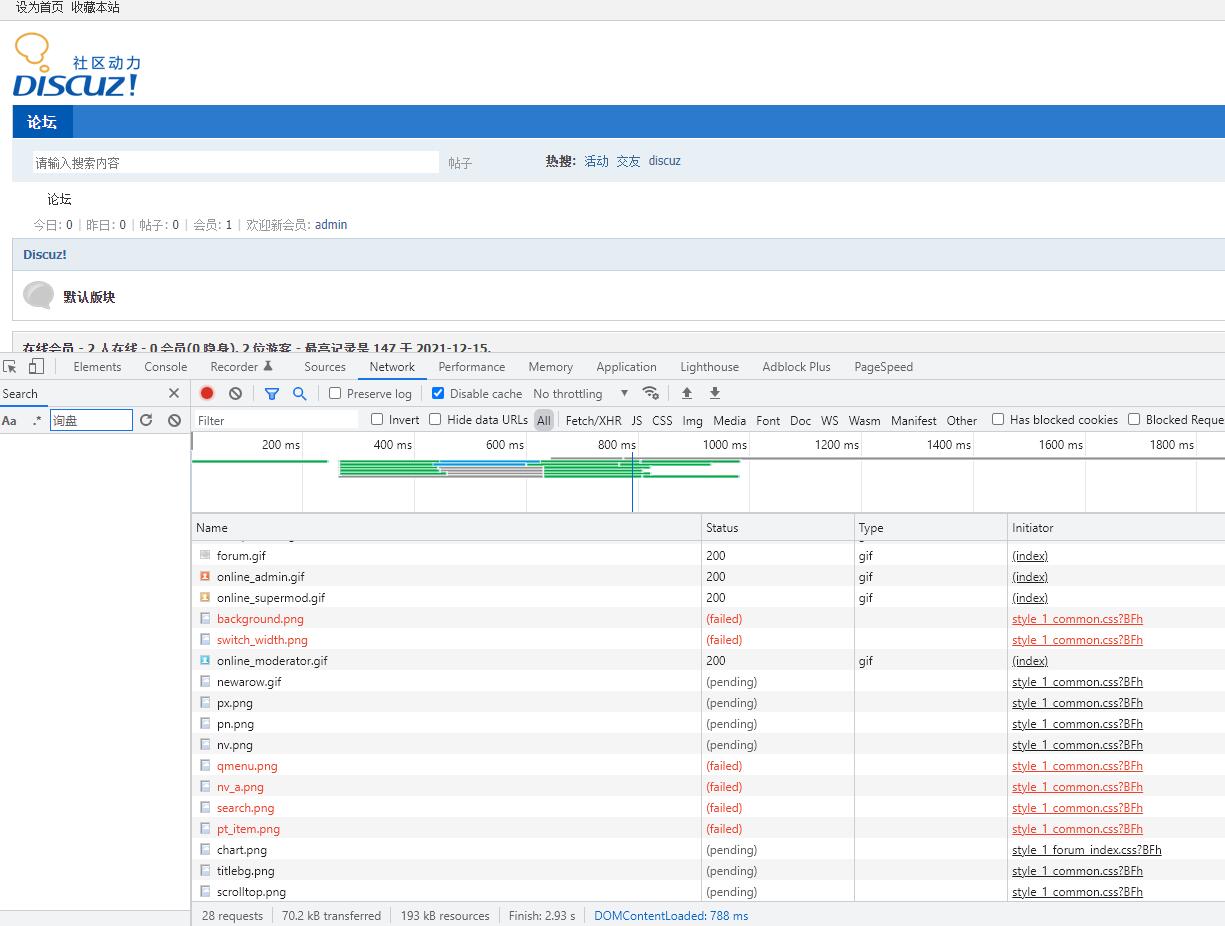This screenshot has height=926, width=1225.
Task: Close the Search side panel
Action: 174,393
